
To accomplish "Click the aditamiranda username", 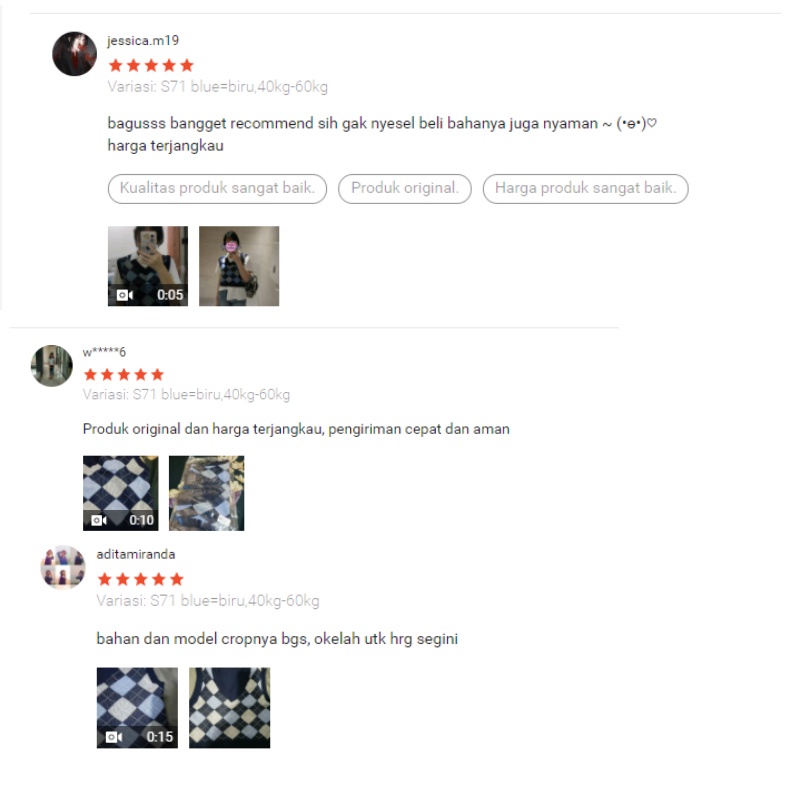I will coord(136,554).
